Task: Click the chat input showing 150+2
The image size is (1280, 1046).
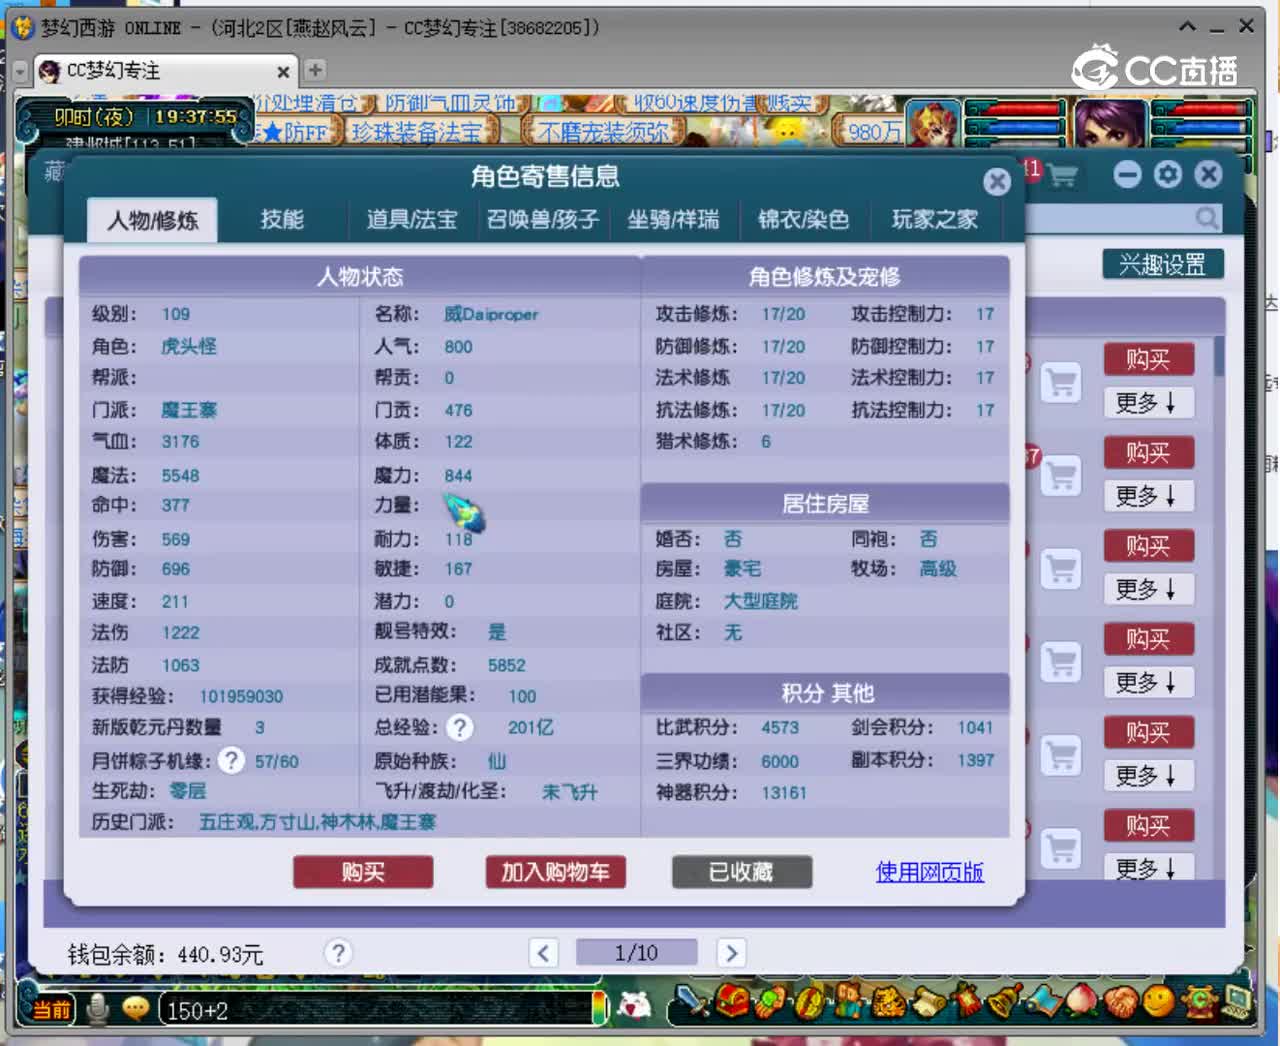Action: 375,1010
